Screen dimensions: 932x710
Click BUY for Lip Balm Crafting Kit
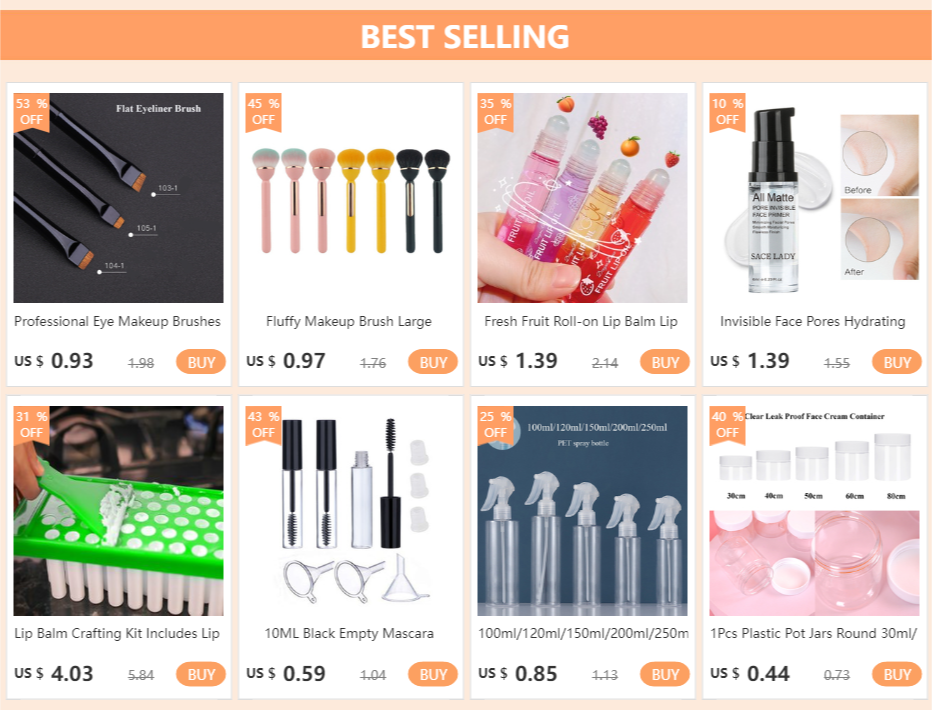(201, 674)
